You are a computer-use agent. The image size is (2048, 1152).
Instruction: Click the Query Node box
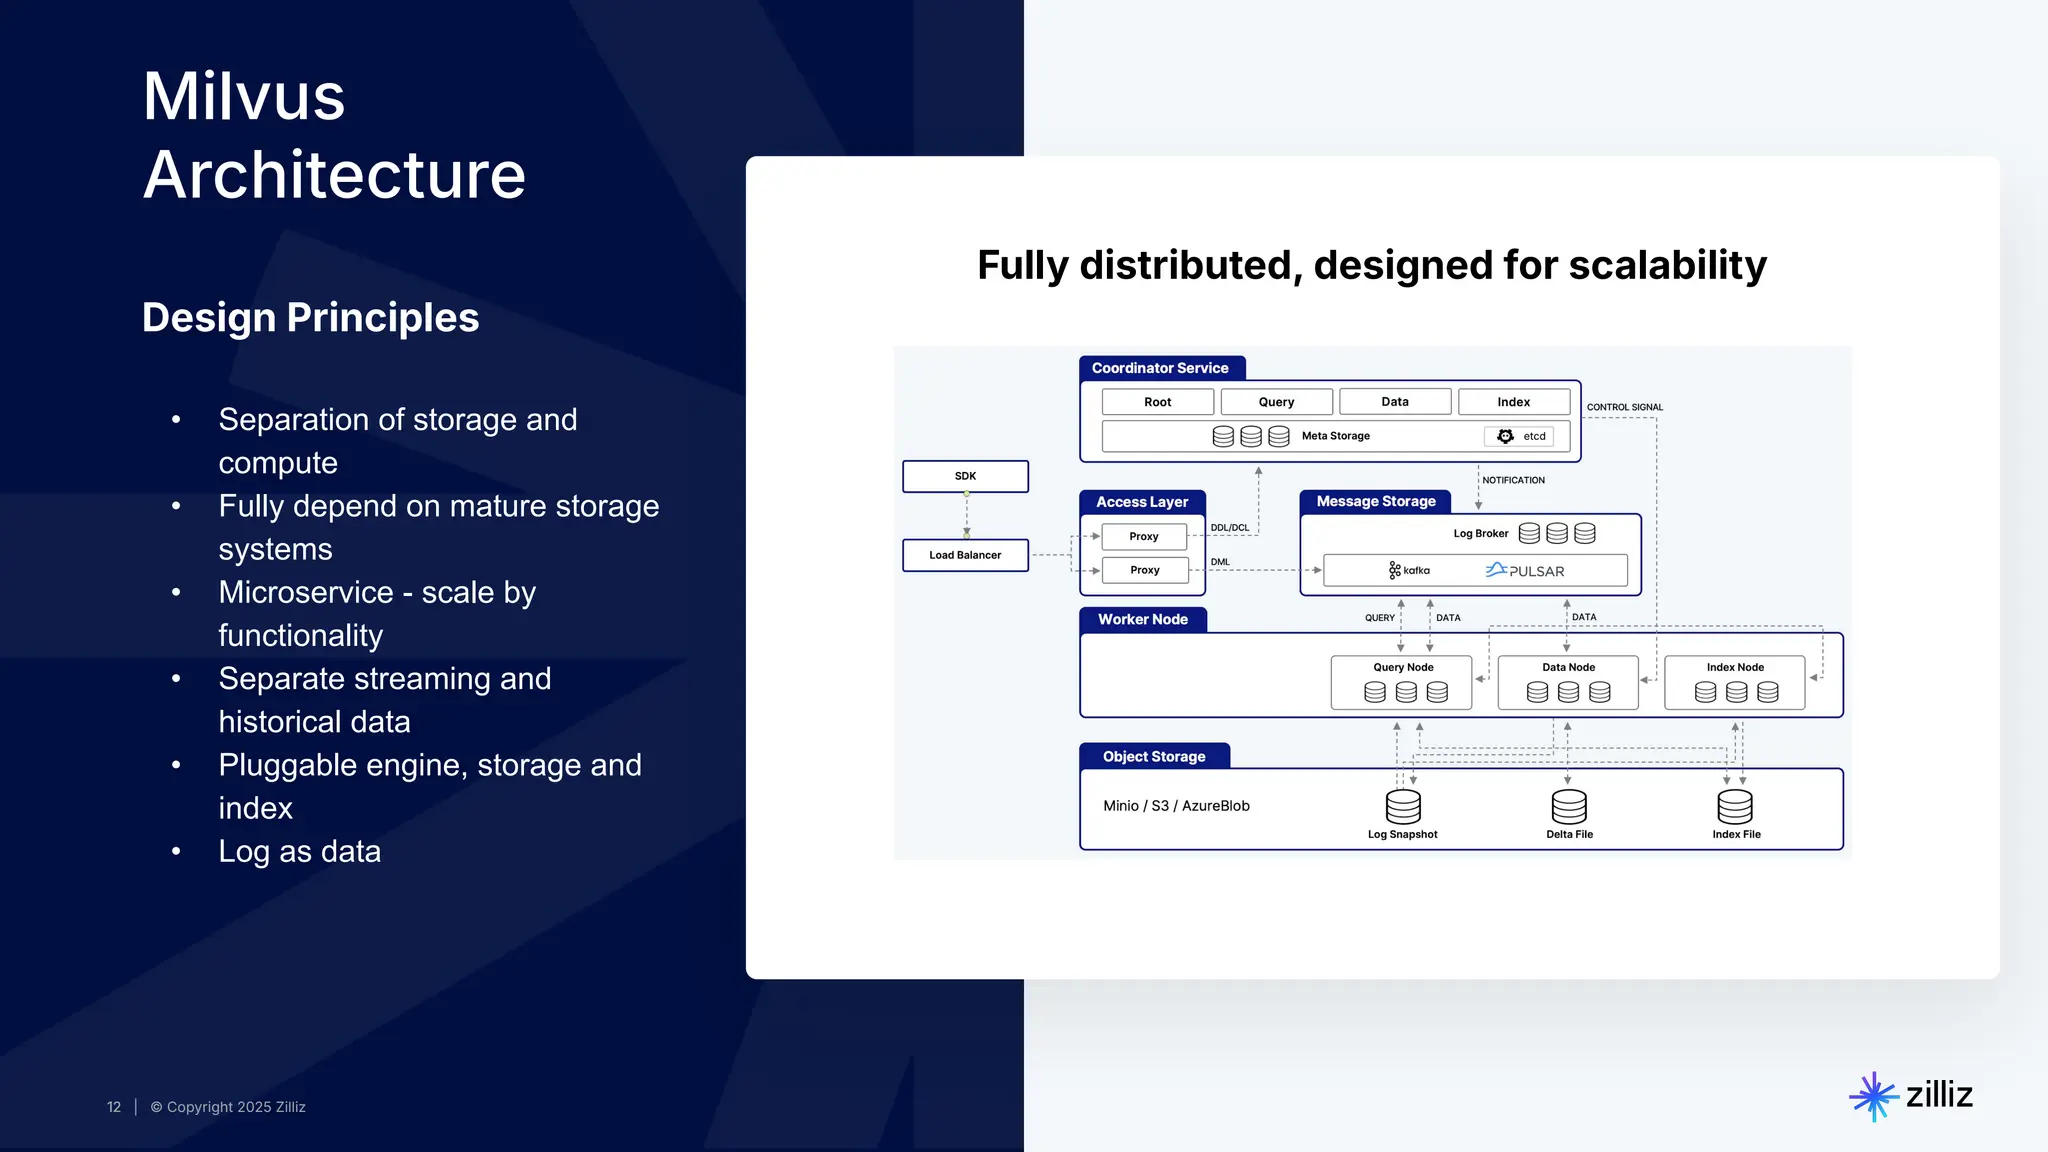[x=1402, y=682]
